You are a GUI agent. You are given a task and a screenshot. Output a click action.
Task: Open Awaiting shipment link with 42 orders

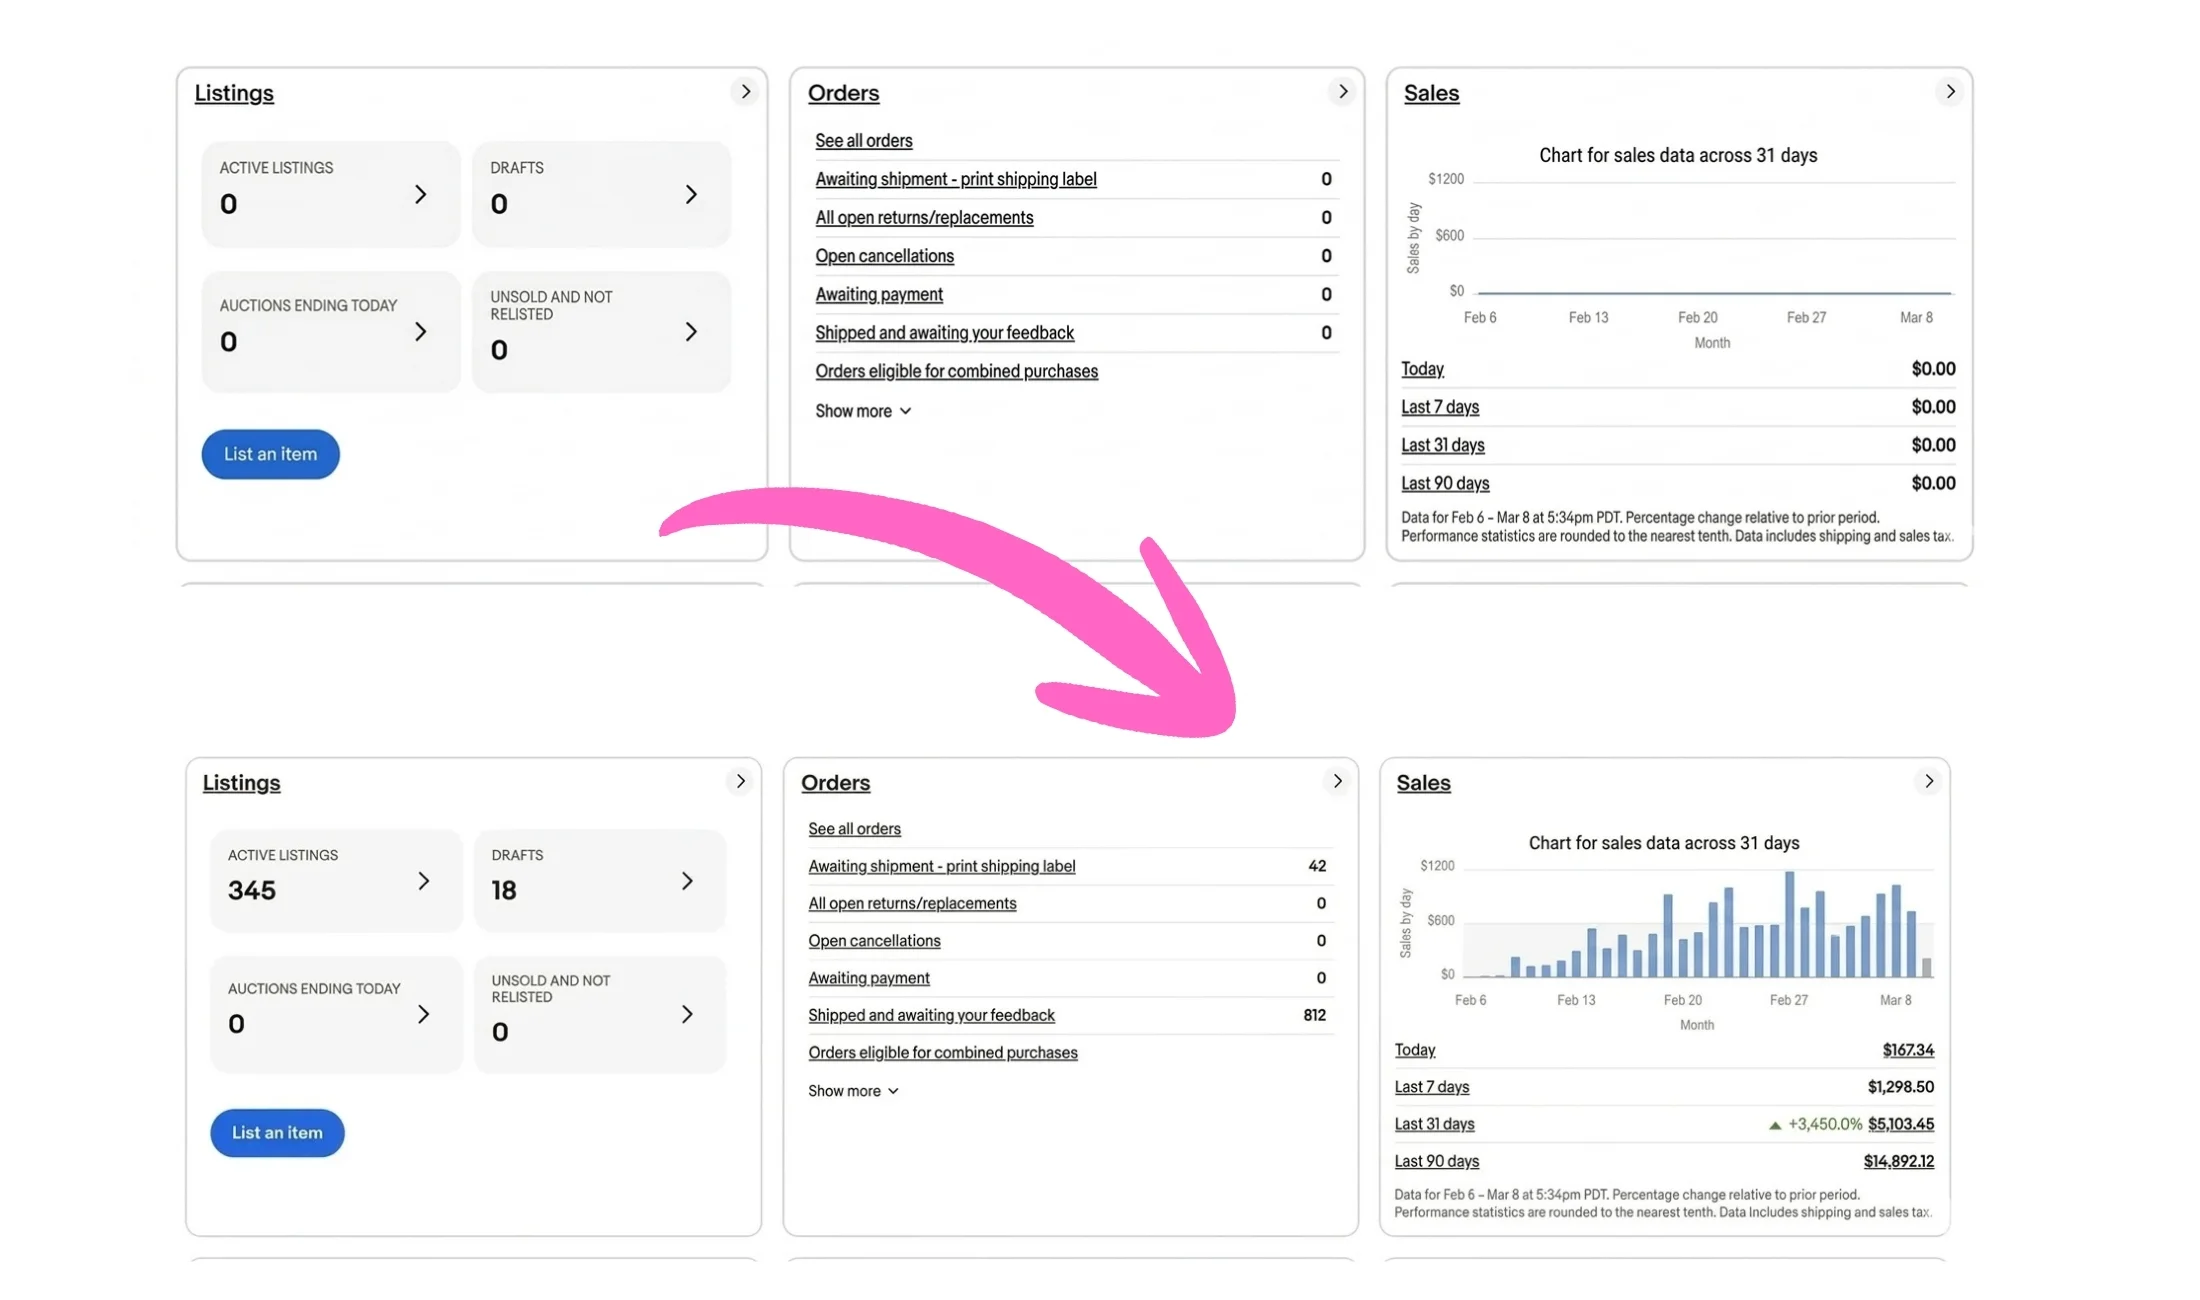(941, 866)
